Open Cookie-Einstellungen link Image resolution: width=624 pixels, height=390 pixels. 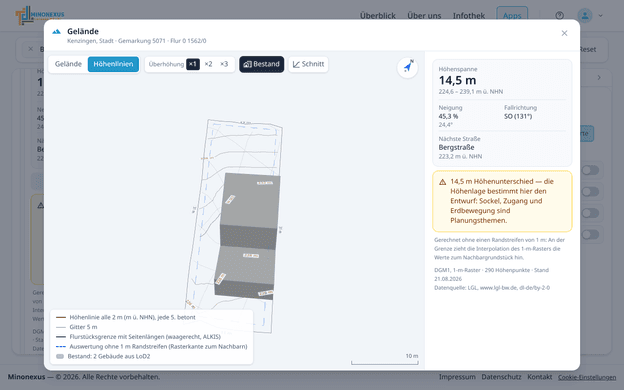587,377
